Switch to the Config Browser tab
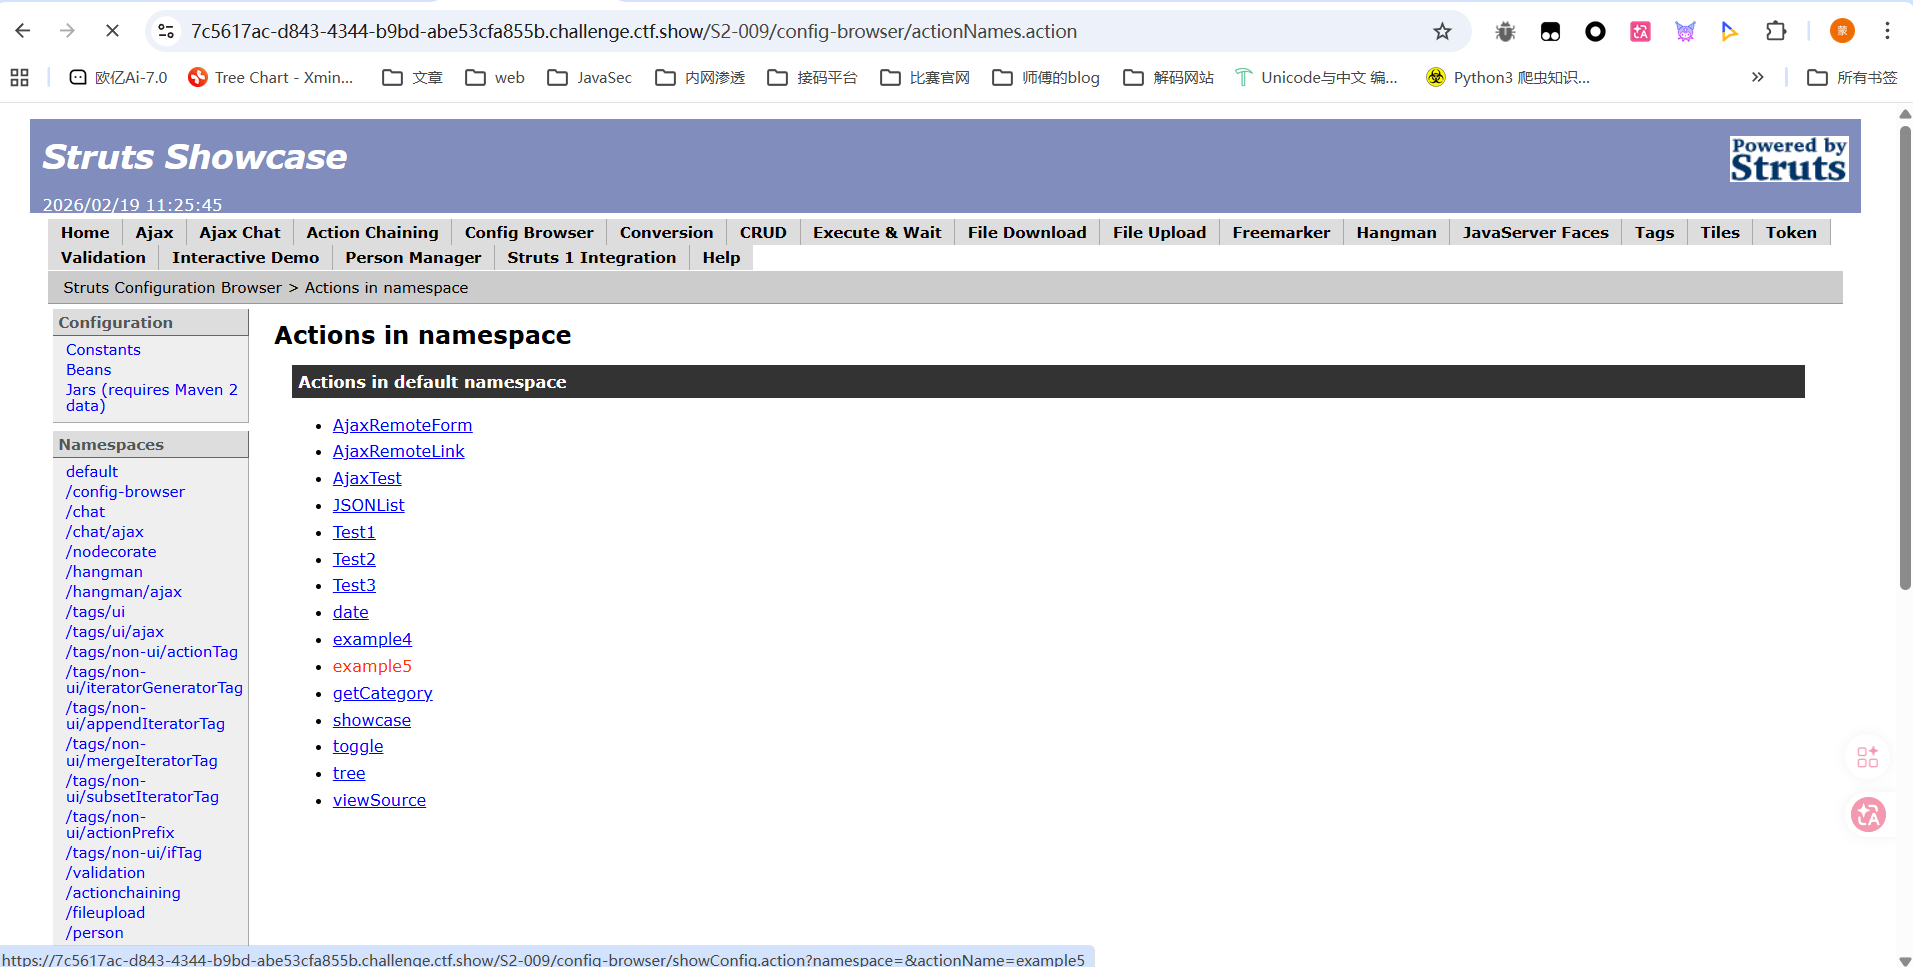1913x967 pixels. [528, 233]
